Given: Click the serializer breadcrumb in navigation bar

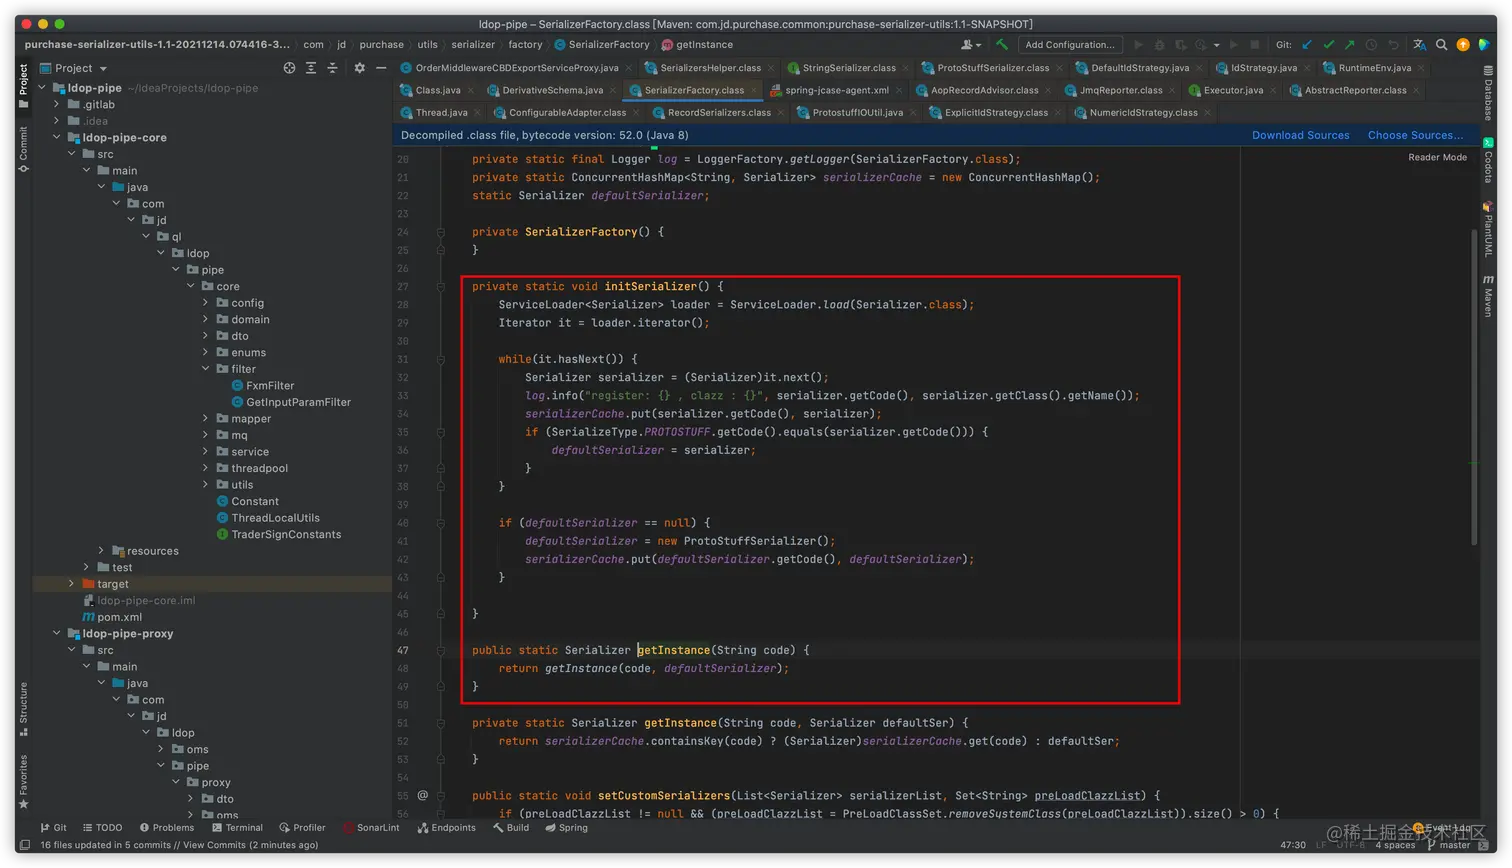Looking at the screenshot, I should click(x=473, y=45).
